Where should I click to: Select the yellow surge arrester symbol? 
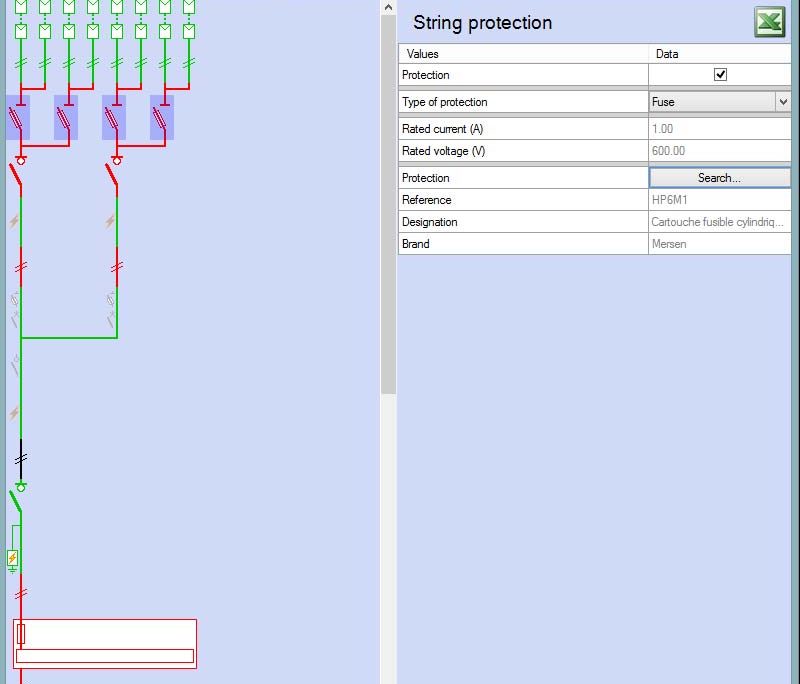tap(13, 559)
